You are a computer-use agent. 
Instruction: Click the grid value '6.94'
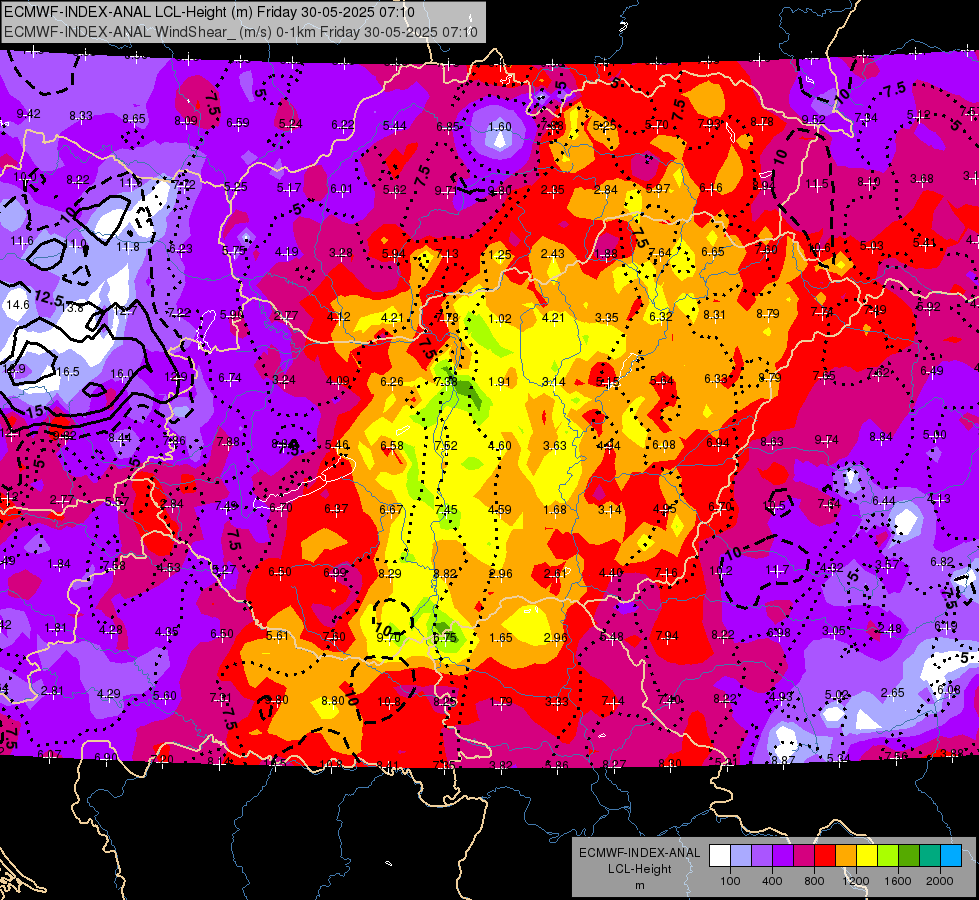click(718, 443)
